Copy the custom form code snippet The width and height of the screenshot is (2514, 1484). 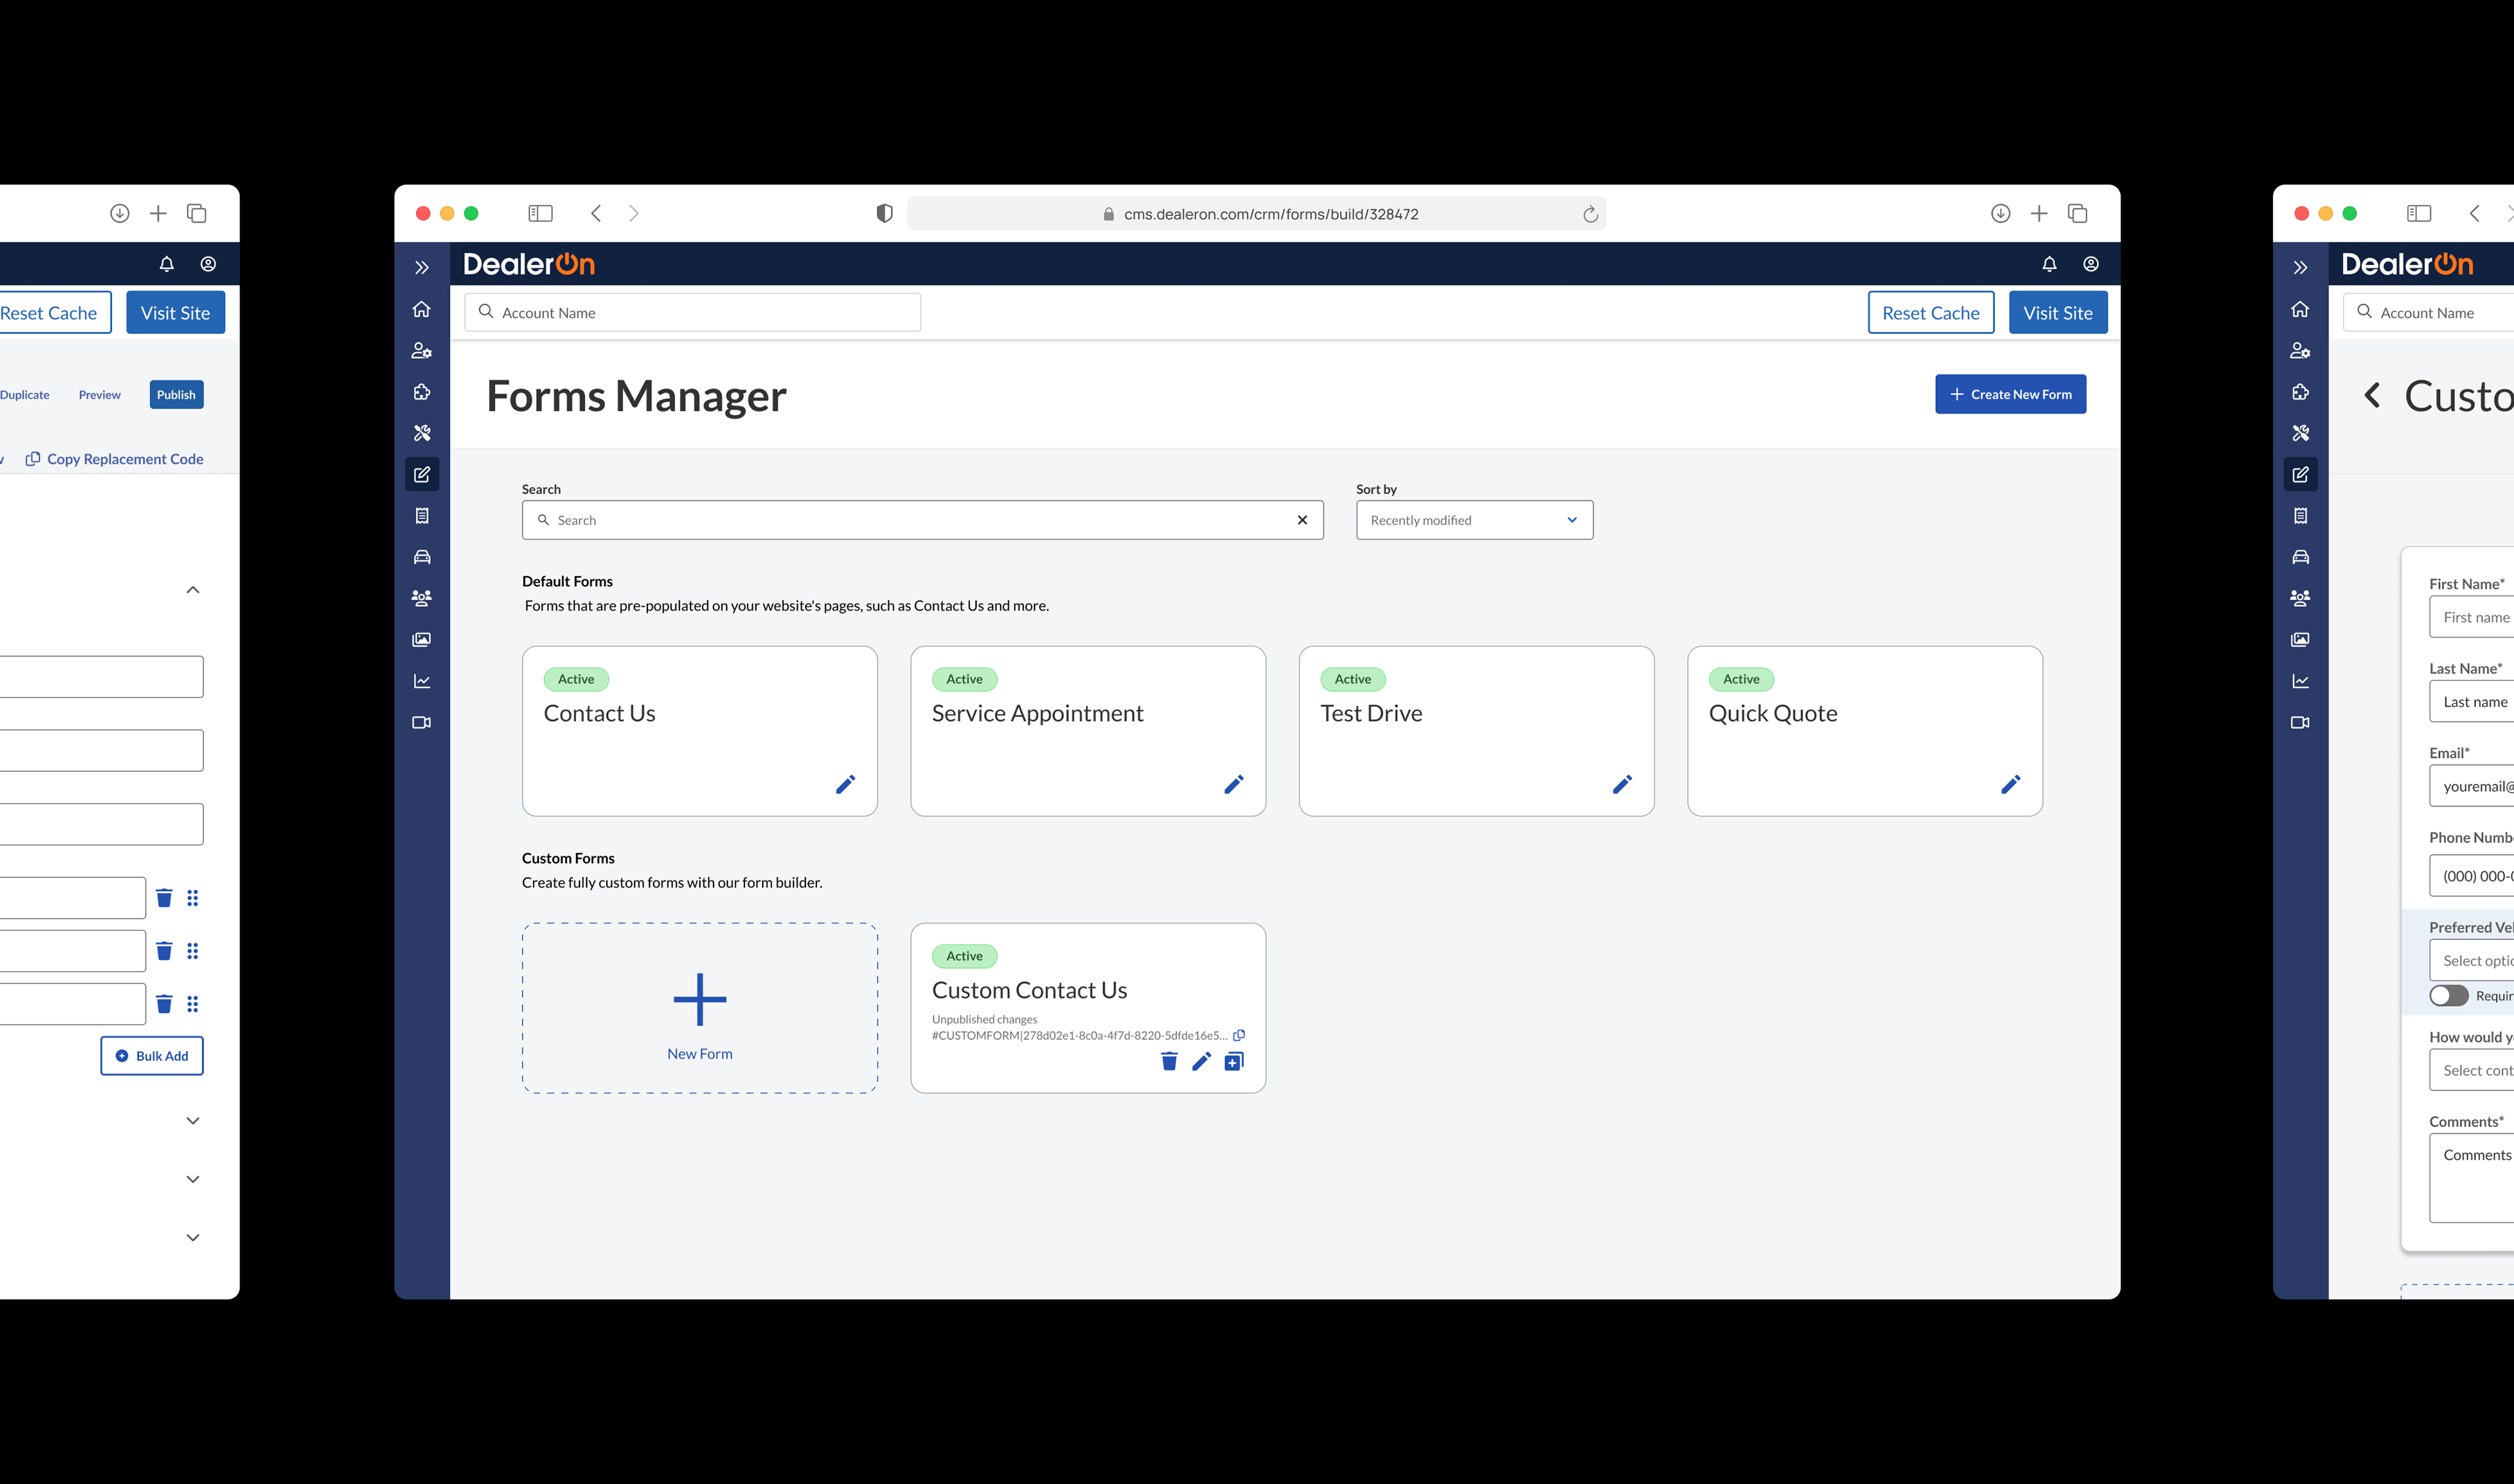pos(1239,1035)
